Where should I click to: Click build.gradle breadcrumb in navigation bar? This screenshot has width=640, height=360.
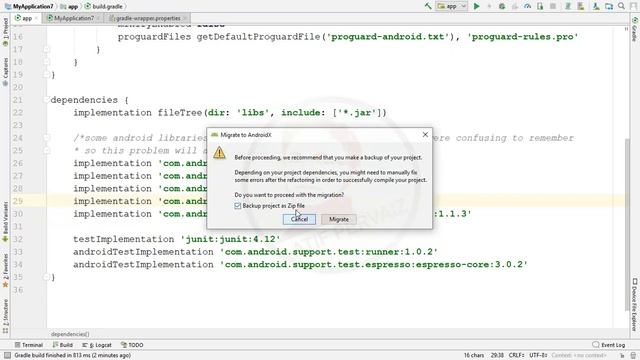coord(103,7)
